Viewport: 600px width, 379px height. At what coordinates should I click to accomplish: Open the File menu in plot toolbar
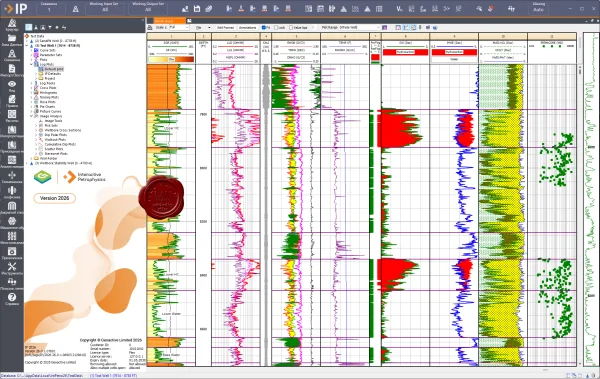click(x=203, y=28)
